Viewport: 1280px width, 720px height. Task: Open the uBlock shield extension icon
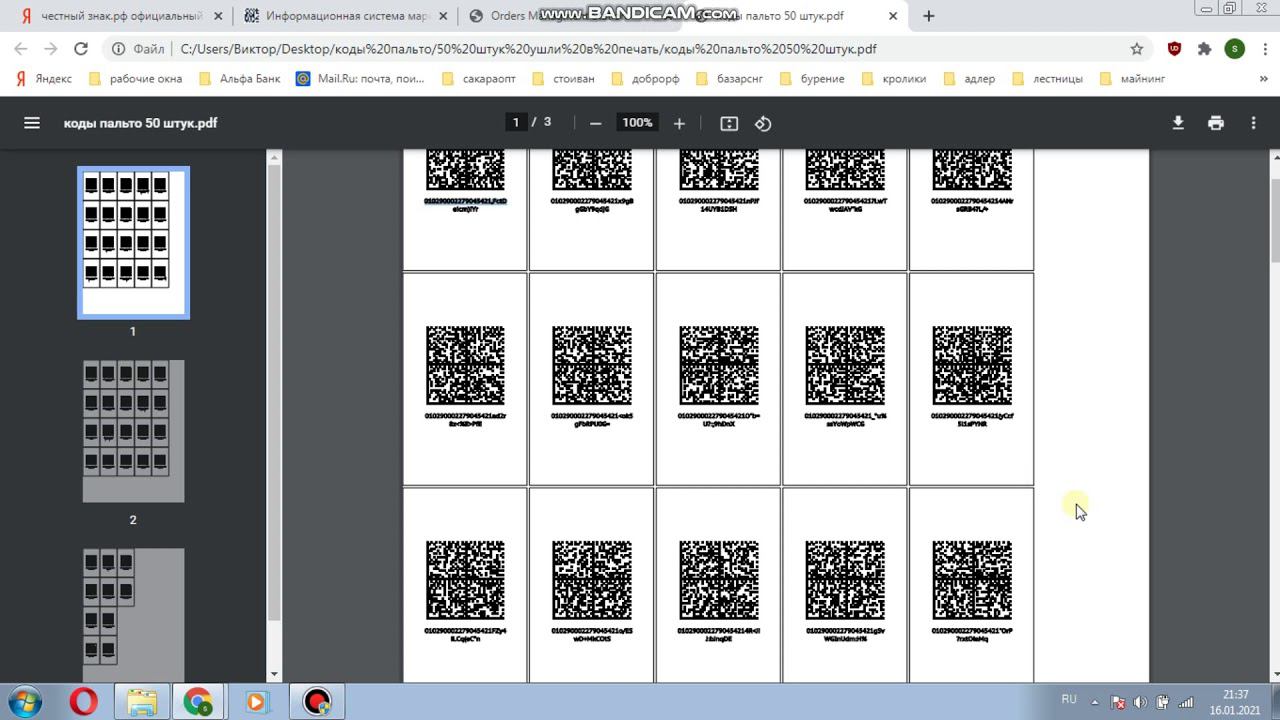[1175, 49]
